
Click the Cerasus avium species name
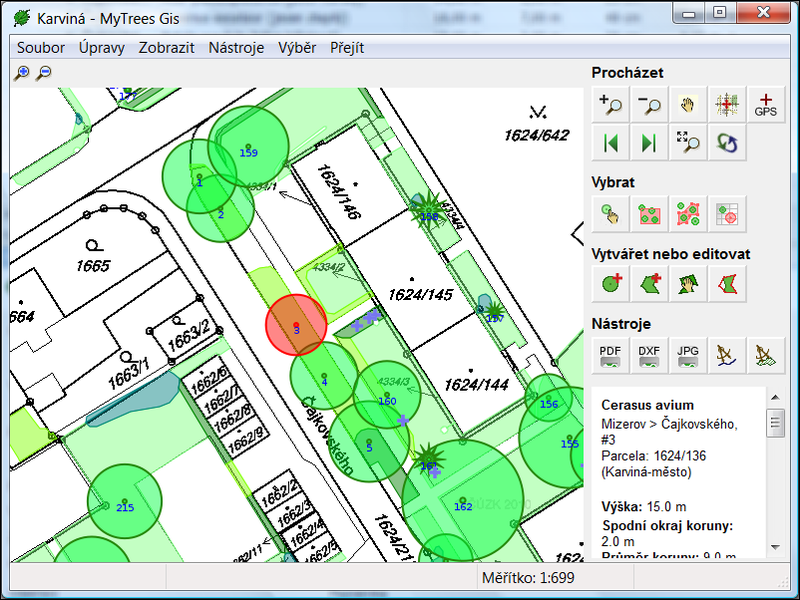pyautogui.click(x=647, y=405)
